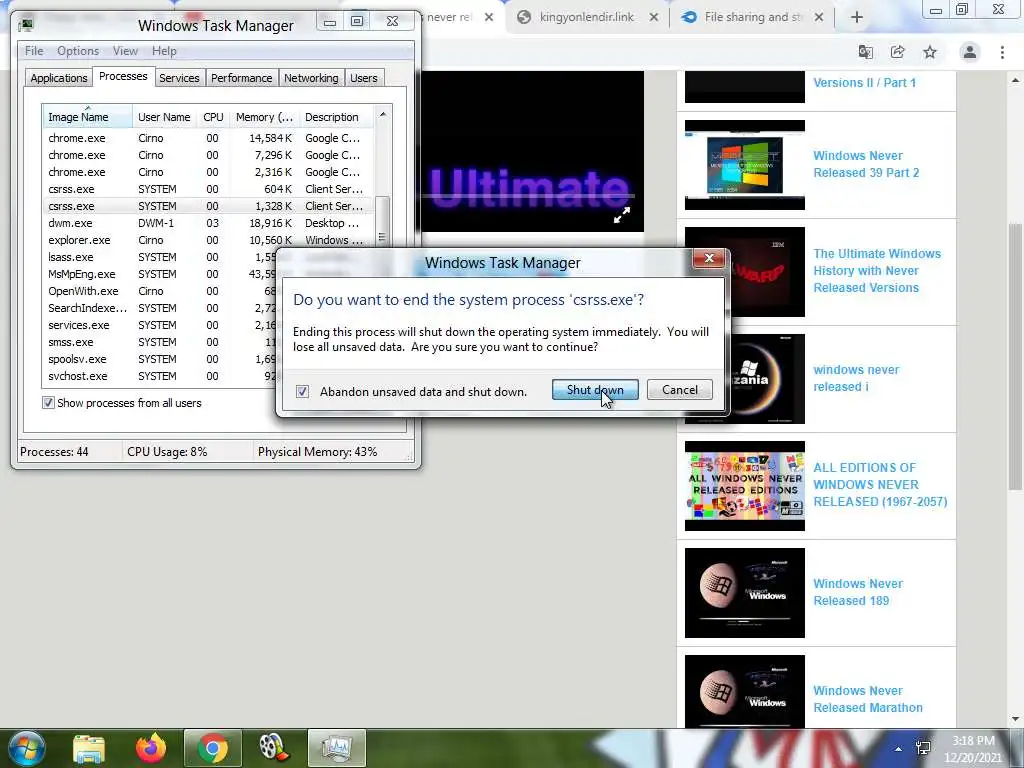Screen dimensions: 1024x768
Task: Switch to the Users tab
Action: (363, 78)
